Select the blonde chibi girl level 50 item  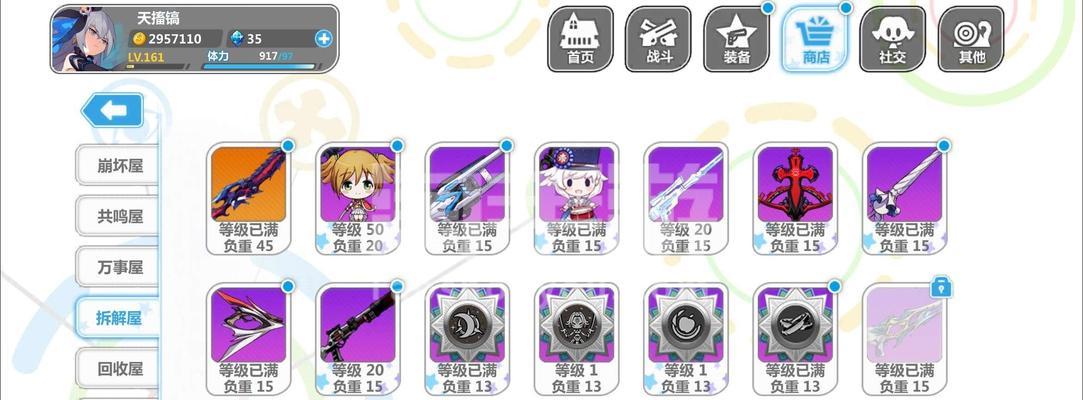pyautogui.click(x=358, y=199)
